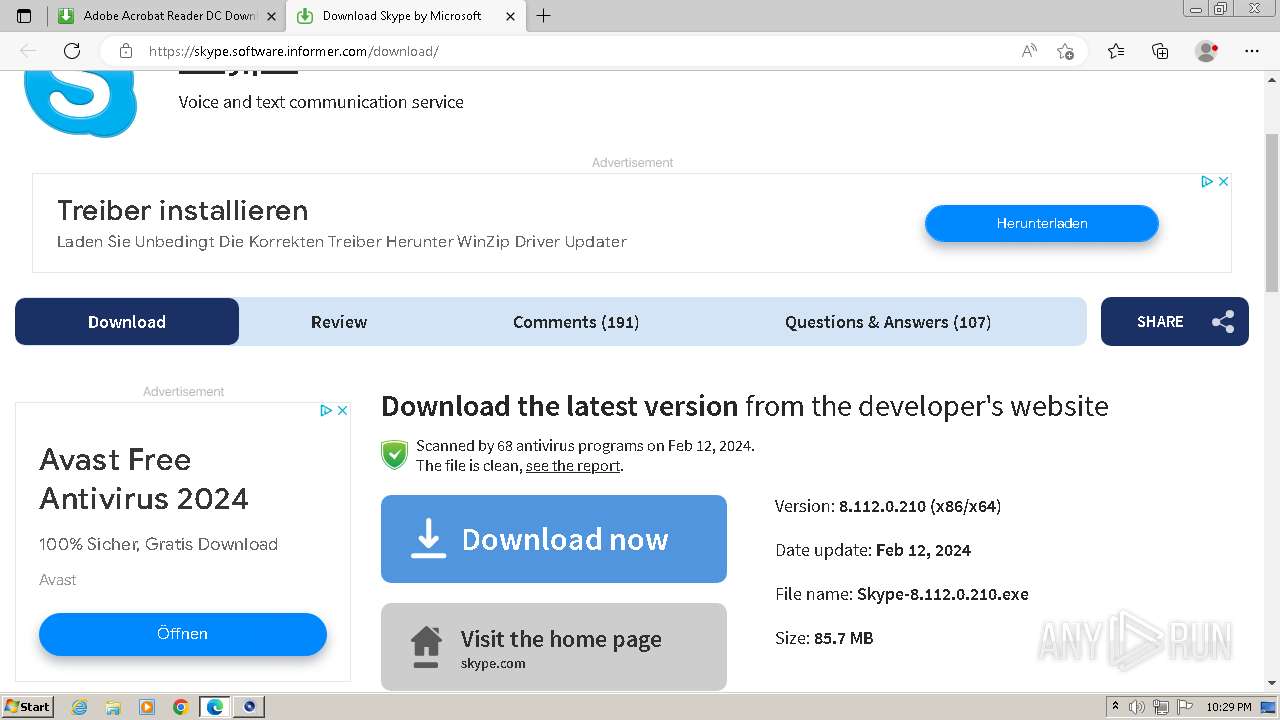Close the Avast Free Antivirus ad
This screenshot has height=720, width=1280.
(x=342, y=410)
